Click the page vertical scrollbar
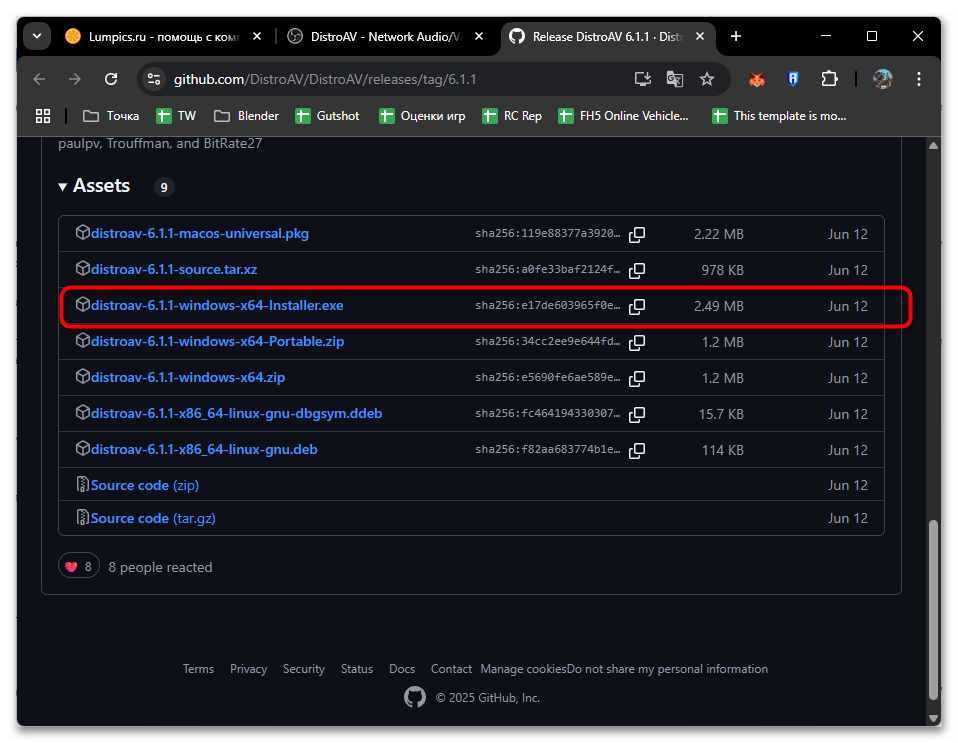The height and width of the screenshot is (743, 958). point(933,600)
